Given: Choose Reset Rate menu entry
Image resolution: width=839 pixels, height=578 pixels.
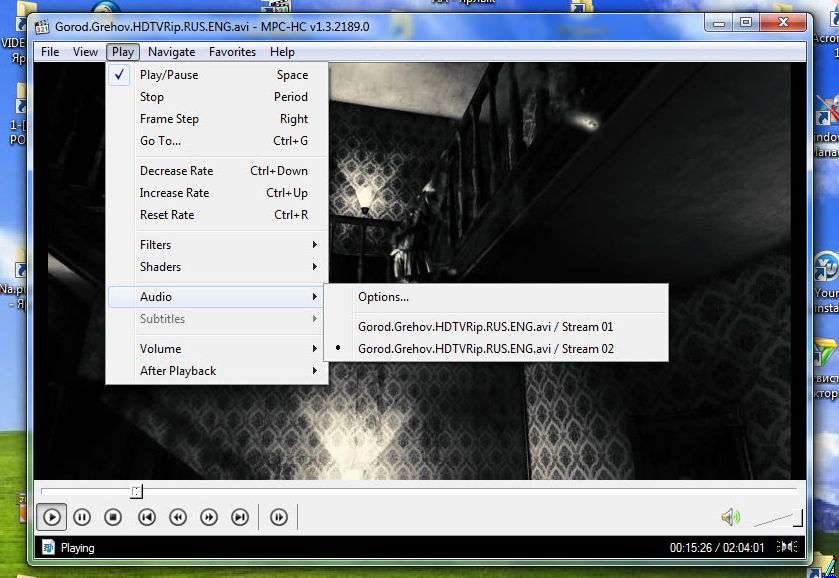Looking at the screenshot, I should click(217, 215).
